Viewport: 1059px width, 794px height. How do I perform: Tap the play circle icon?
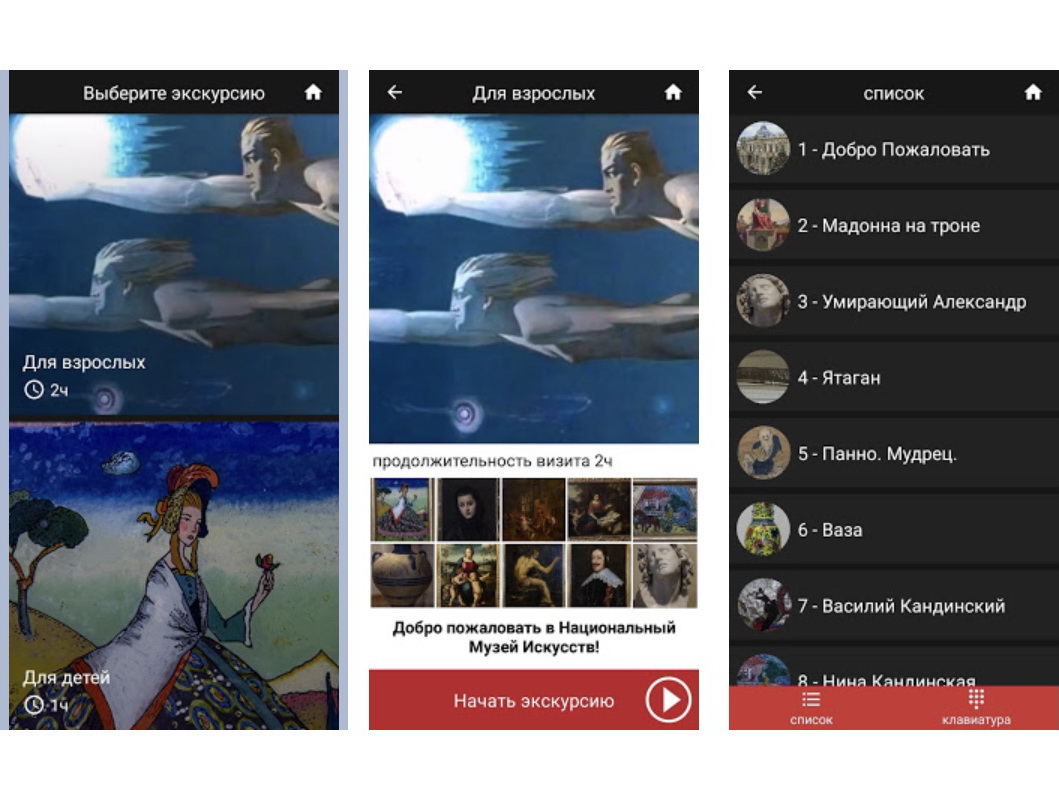click(668, 700)
